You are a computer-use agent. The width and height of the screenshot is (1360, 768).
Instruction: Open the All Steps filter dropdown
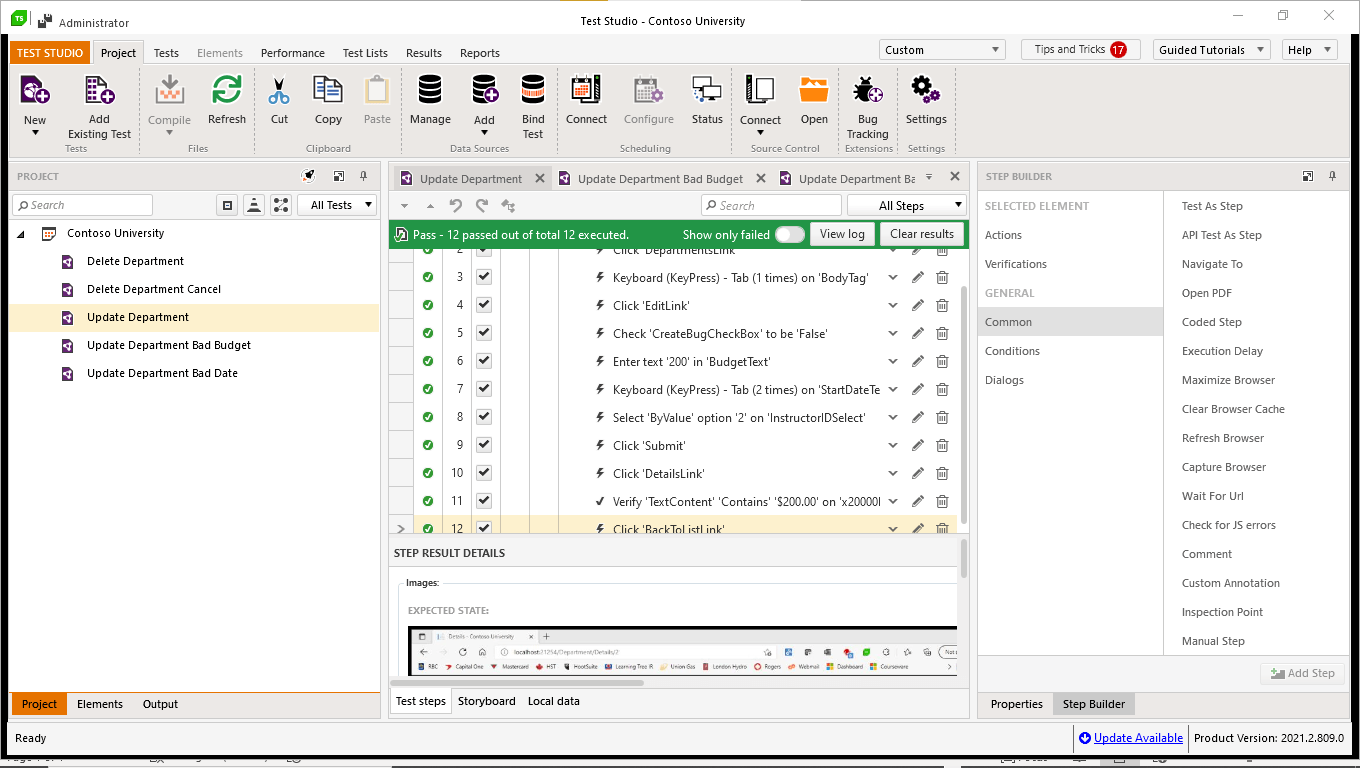(907, 205)
